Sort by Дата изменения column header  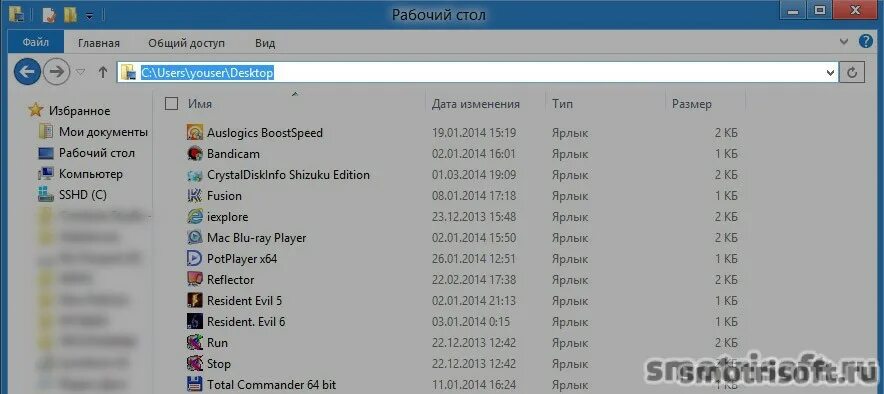[476, 104]
